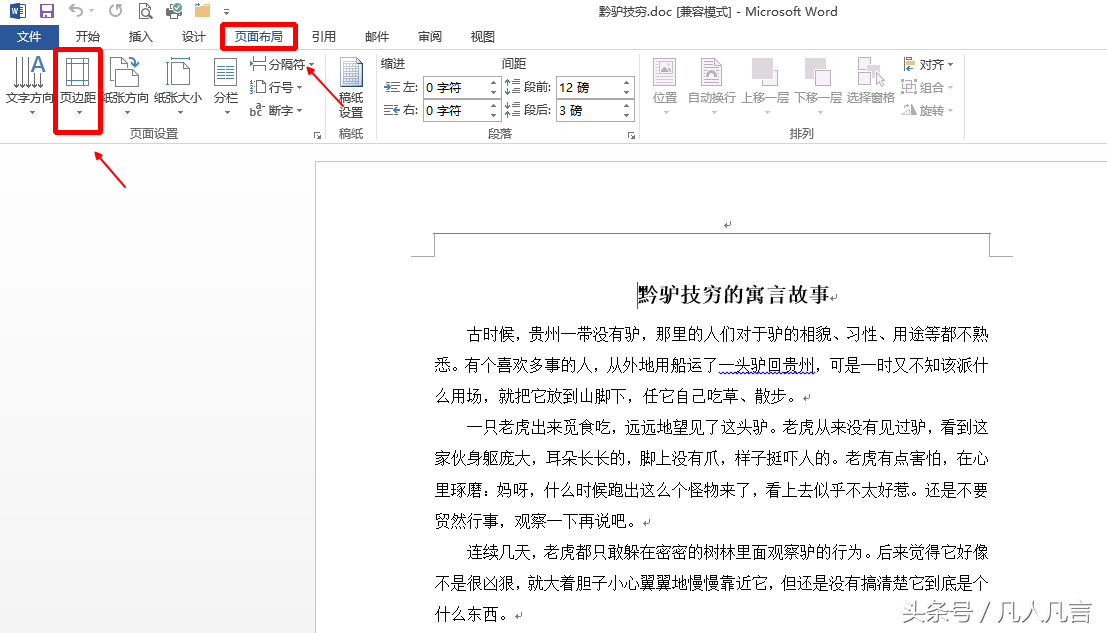
Task: Click the Redo icon in quick access toolbar
Action: pyautogui.click(x=115, y=11)
